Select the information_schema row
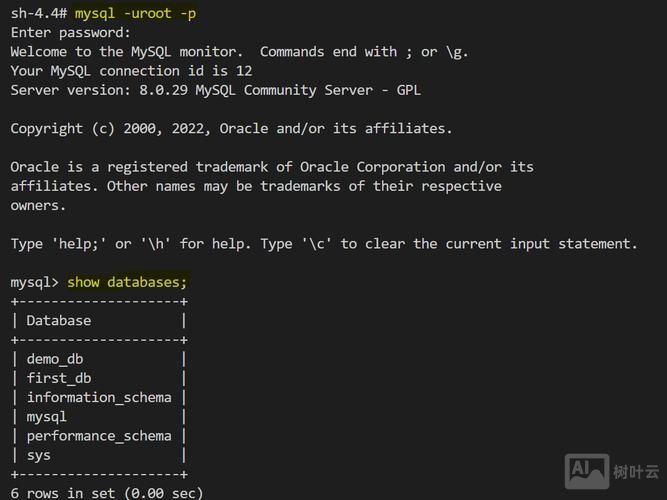 pyautogui.click(x=98, y=397)
